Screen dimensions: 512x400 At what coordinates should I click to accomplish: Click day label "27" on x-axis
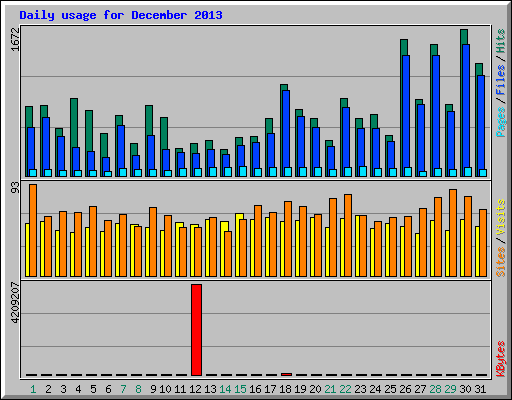(420, 389)
